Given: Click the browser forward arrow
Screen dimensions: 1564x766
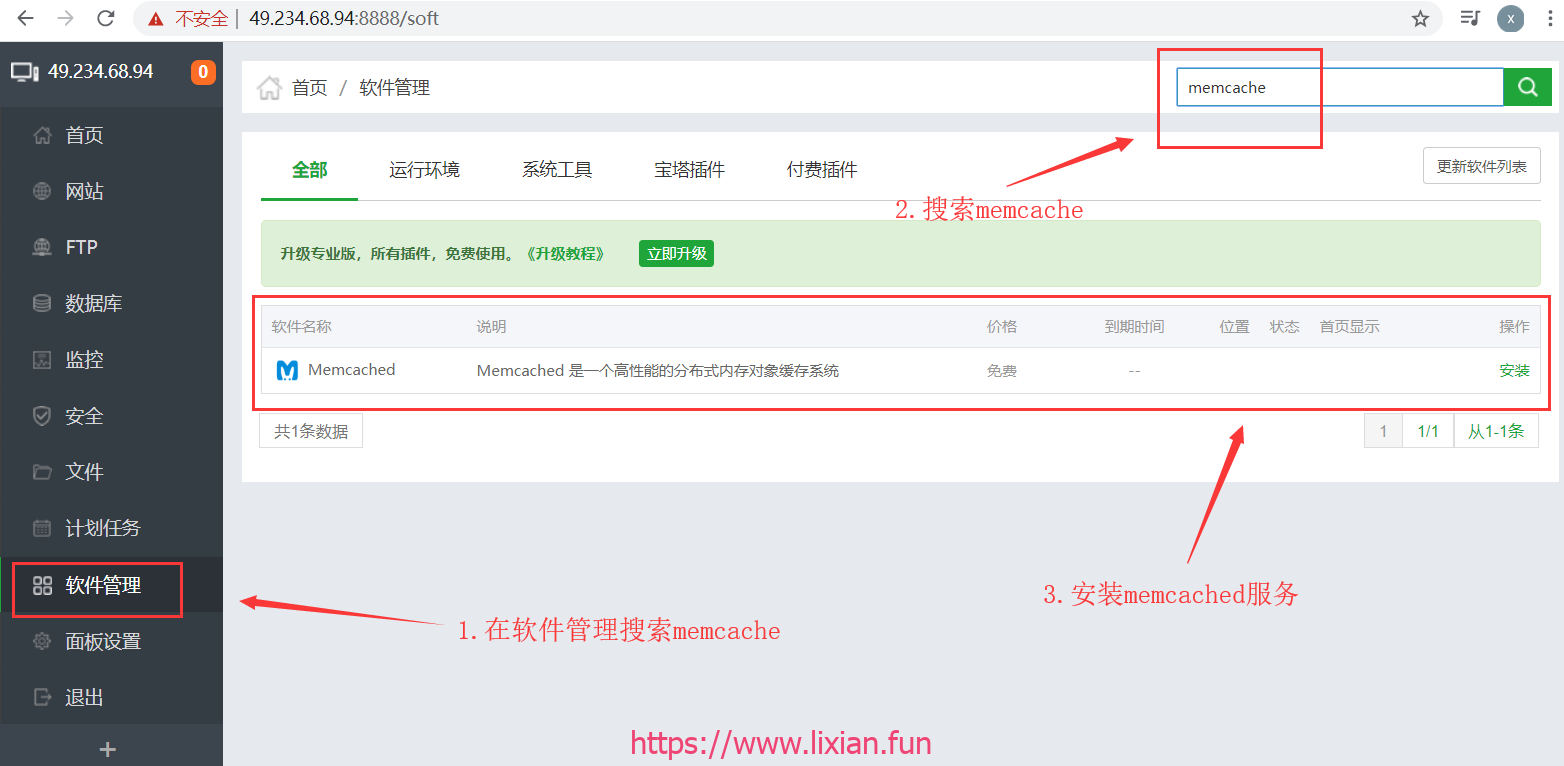Looking at the screenshot, I should [x=66, y=18].
